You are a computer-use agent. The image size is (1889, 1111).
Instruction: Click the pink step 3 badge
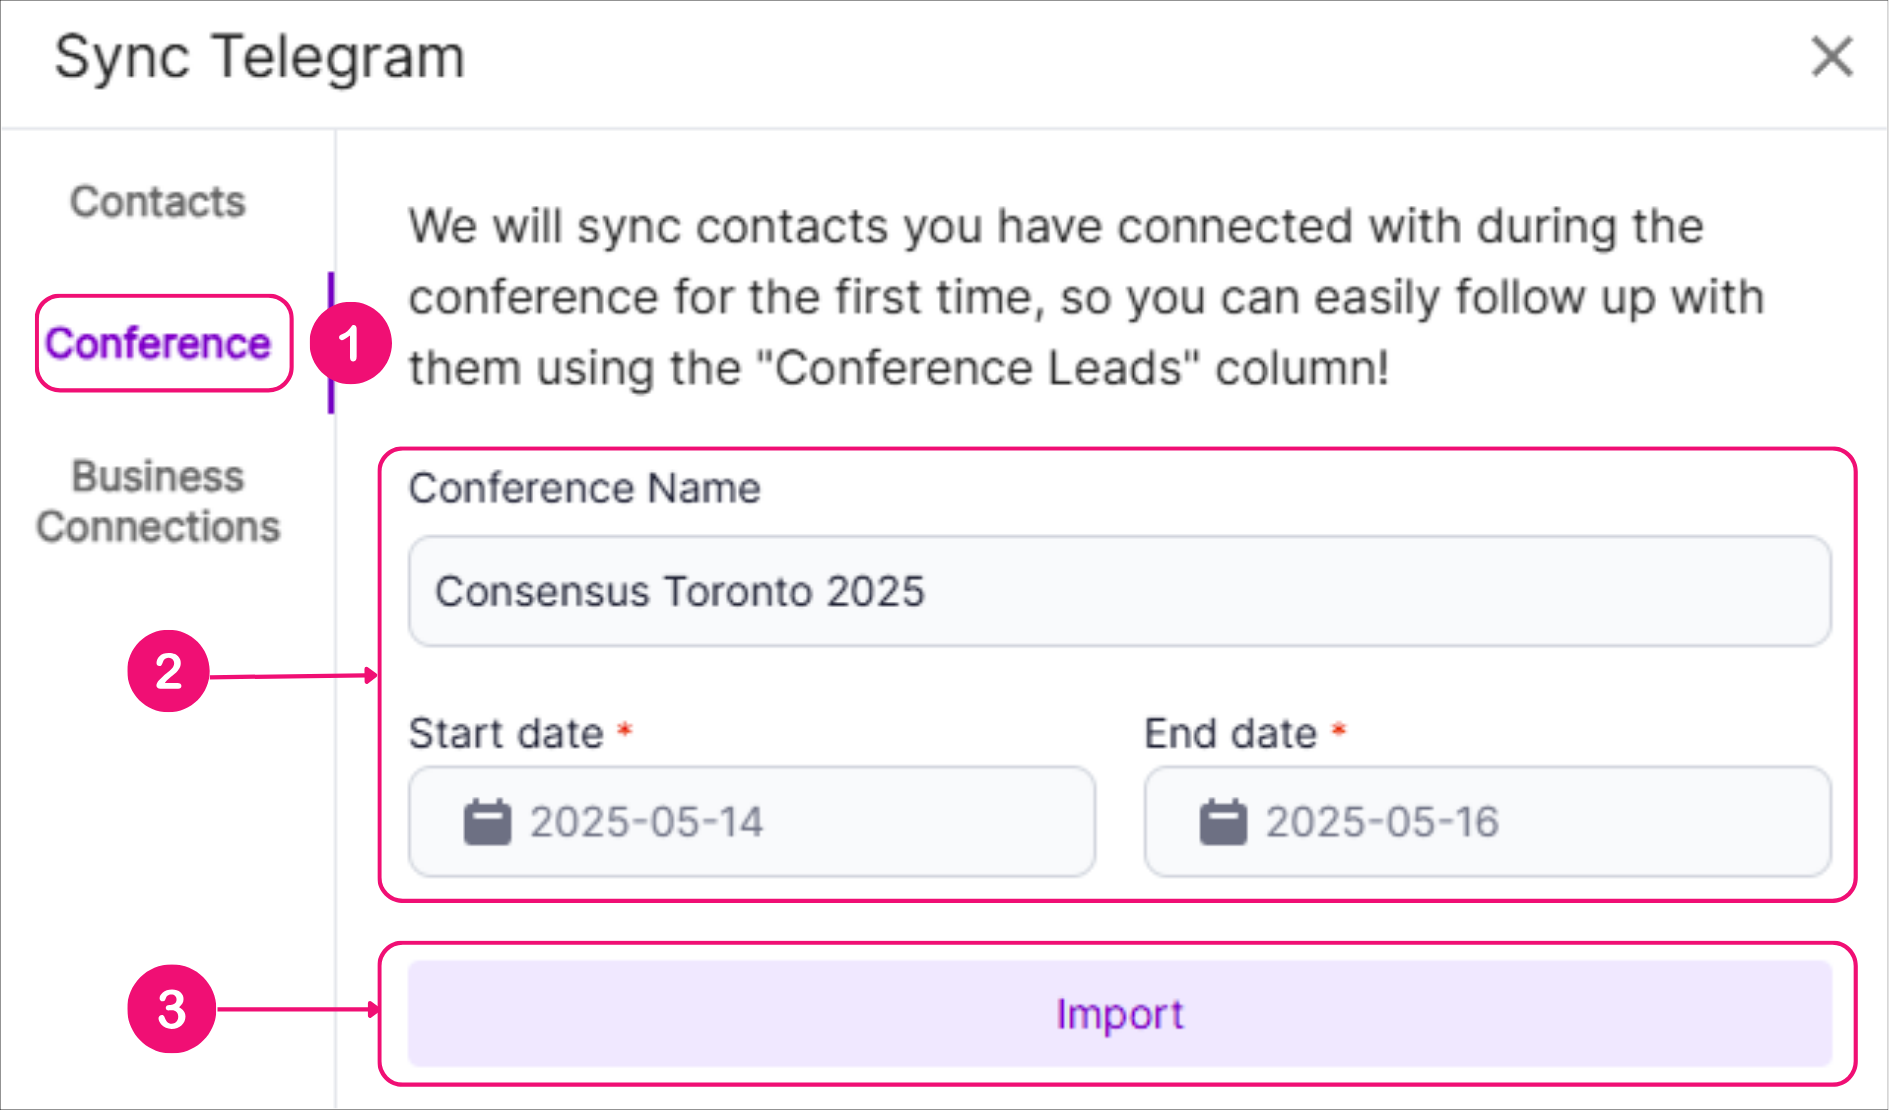point(171,1009)
